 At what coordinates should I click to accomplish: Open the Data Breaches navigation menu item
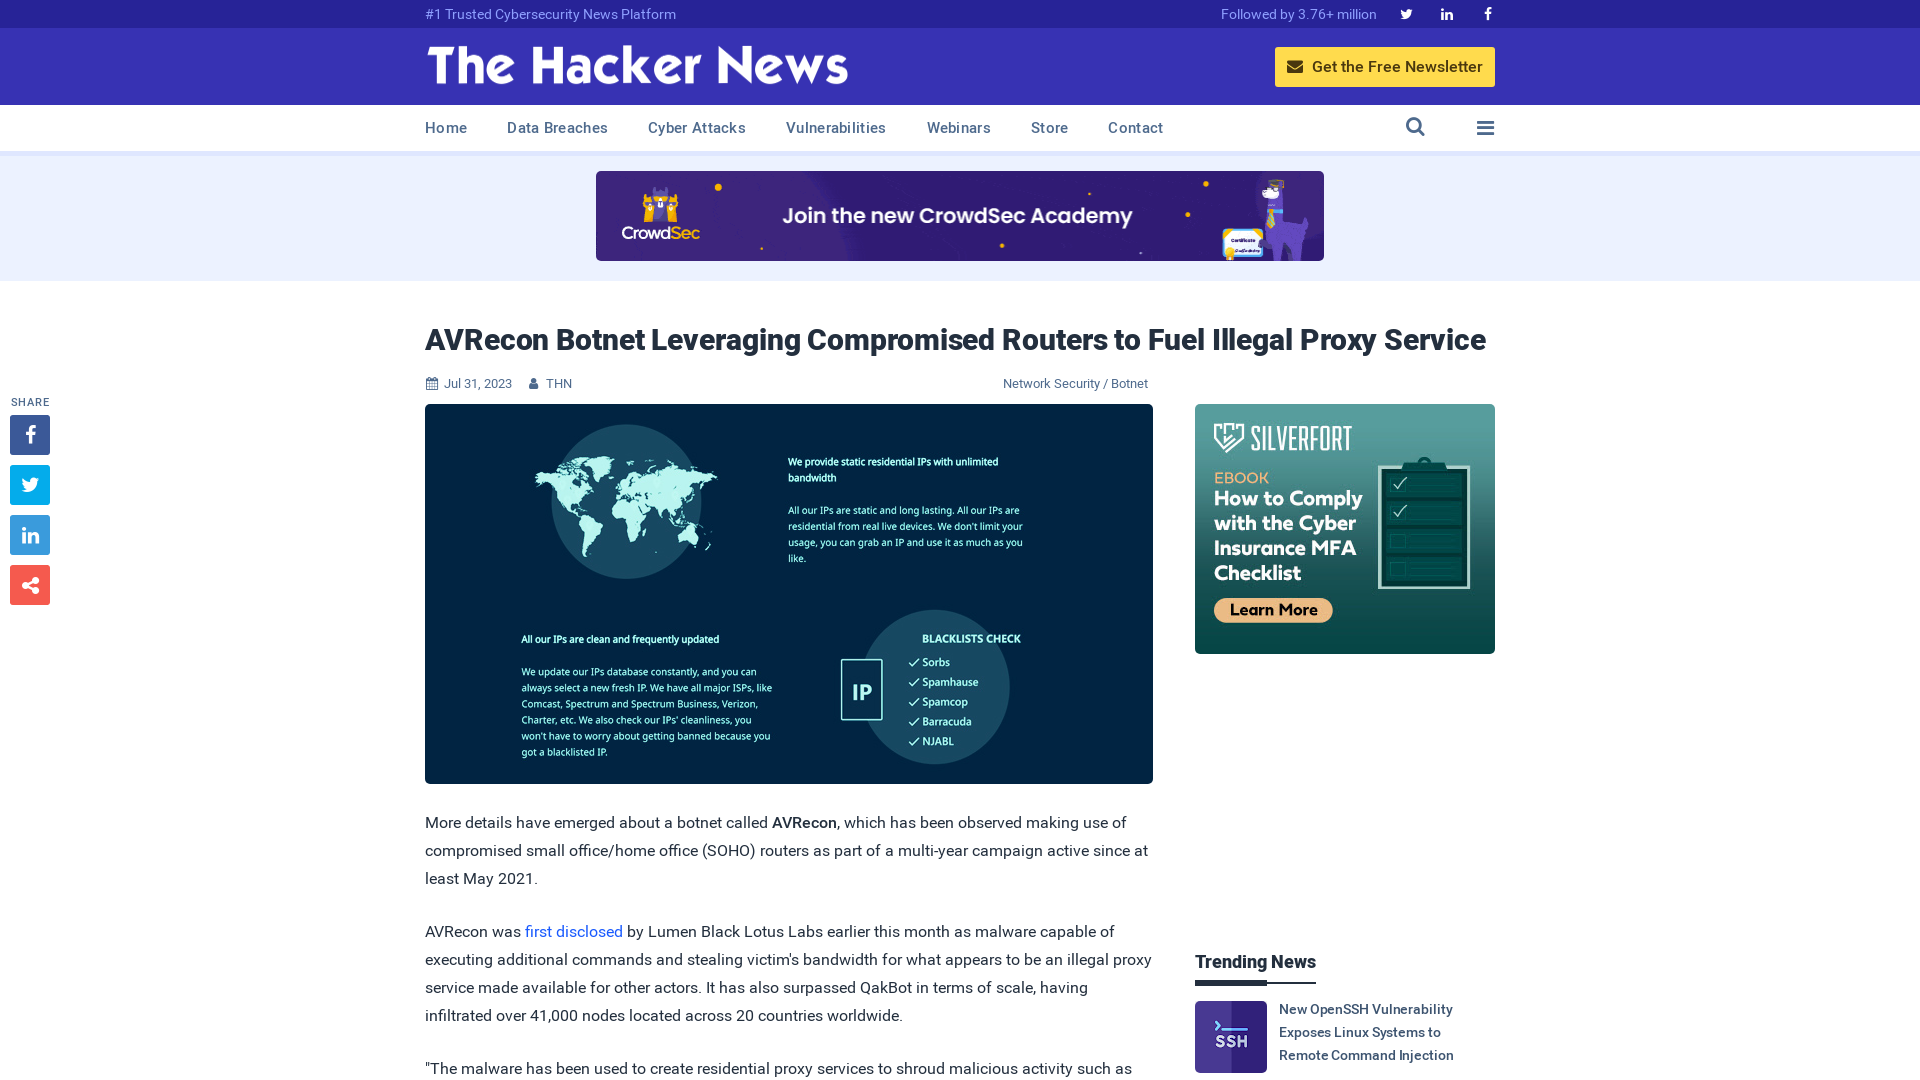click(x=556, y=128)
